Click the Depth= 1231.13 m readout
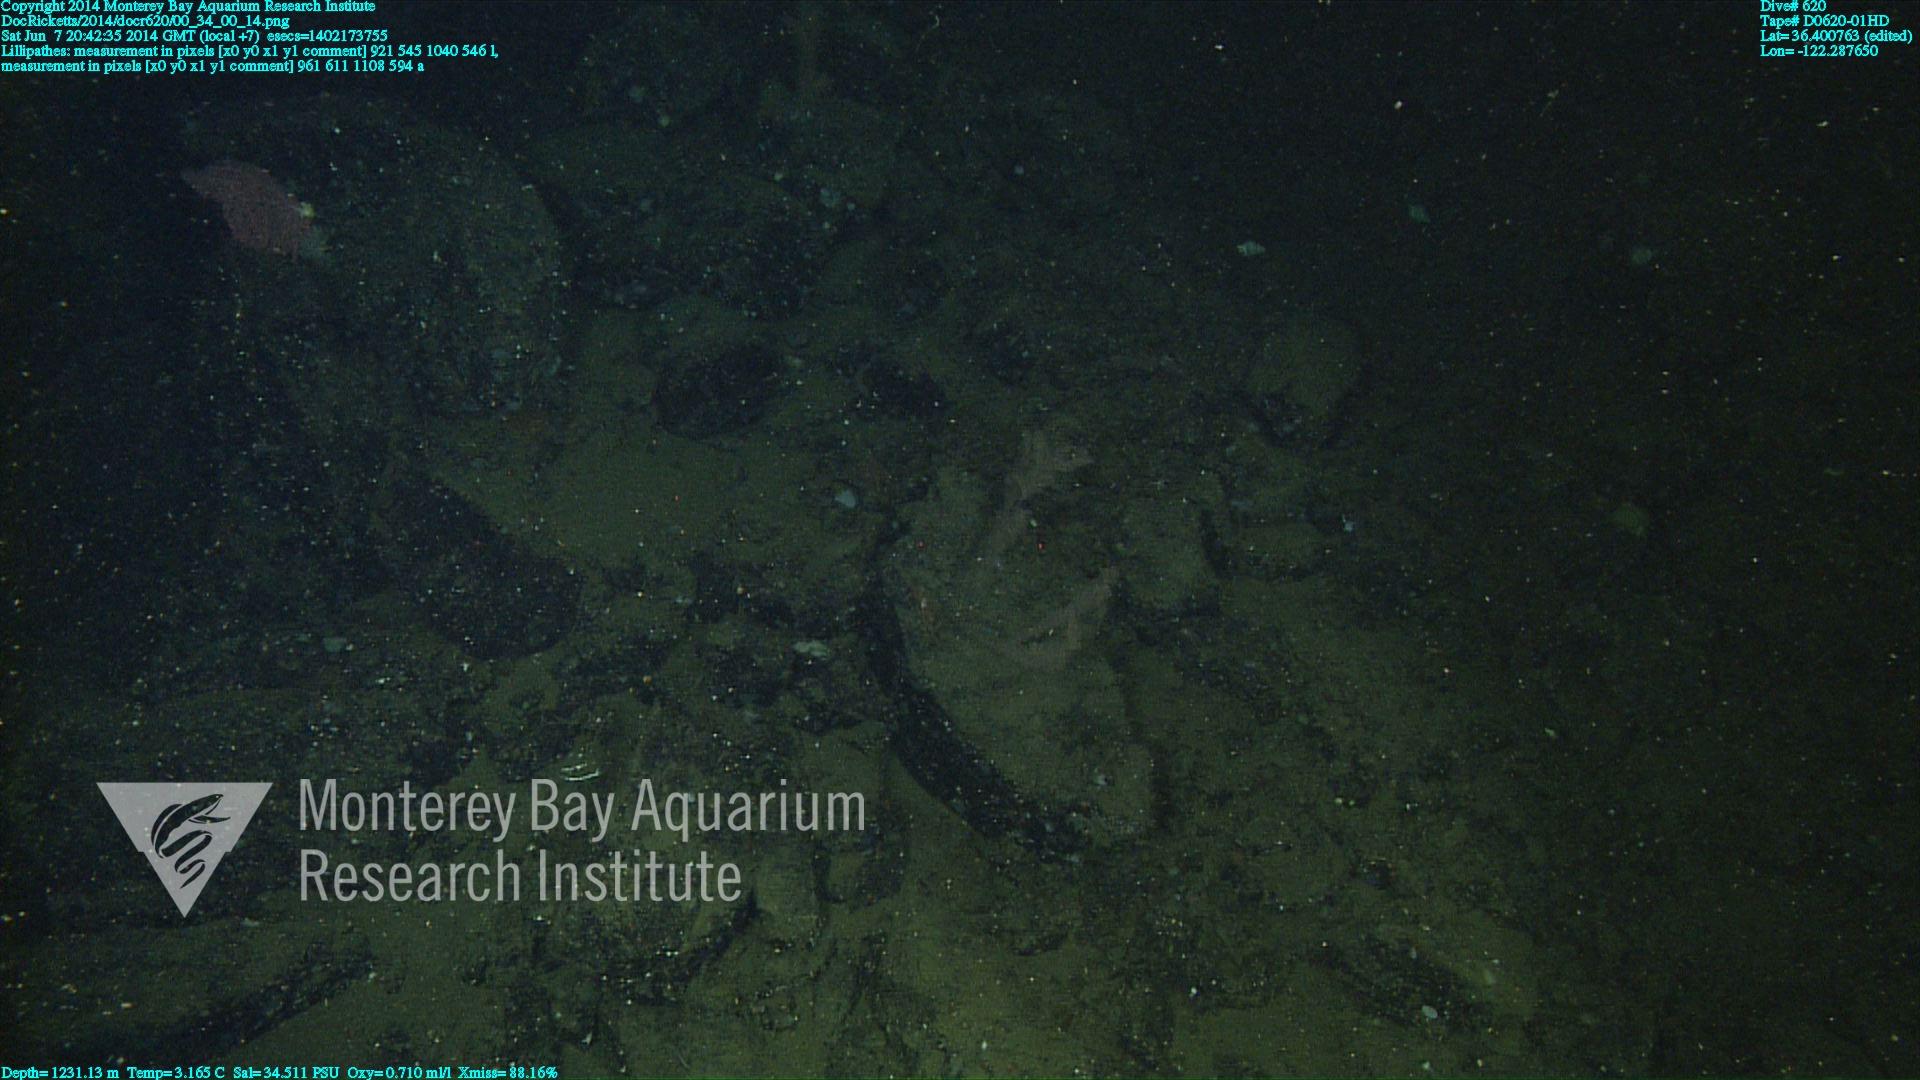 pos(60,1072)
